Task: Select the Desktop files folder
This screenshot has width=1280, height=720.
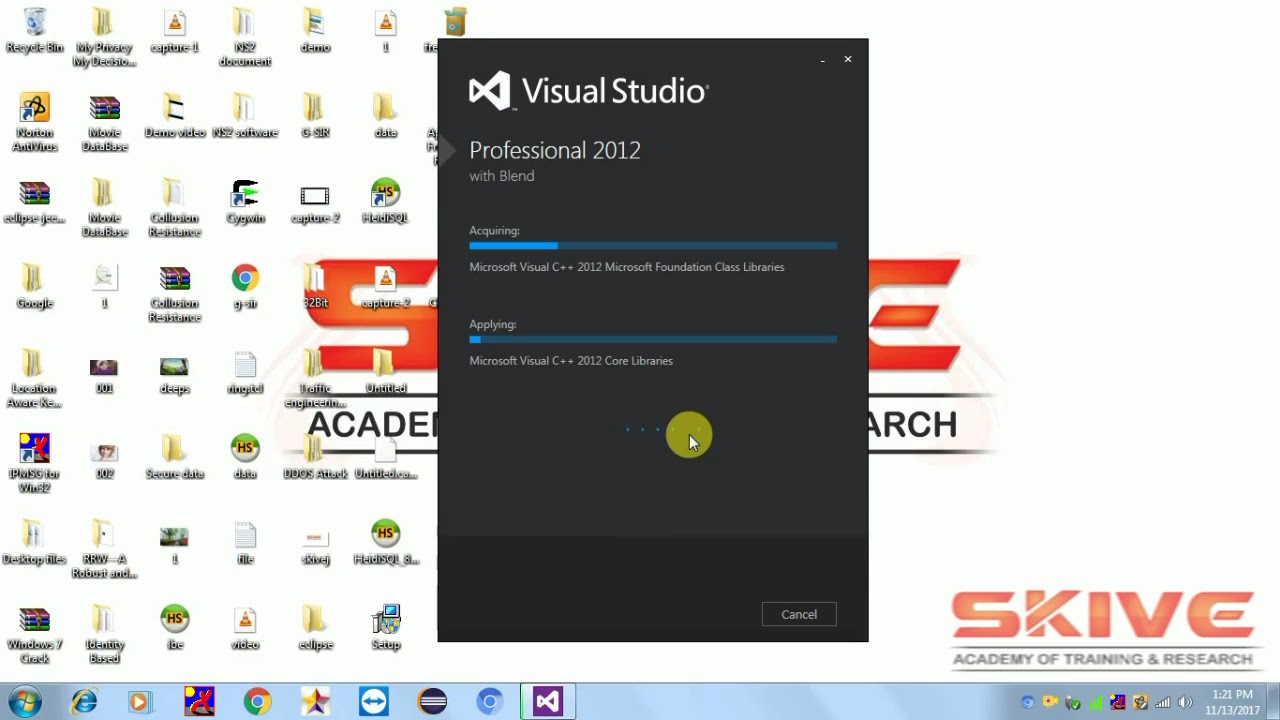Action: (35, 543)
